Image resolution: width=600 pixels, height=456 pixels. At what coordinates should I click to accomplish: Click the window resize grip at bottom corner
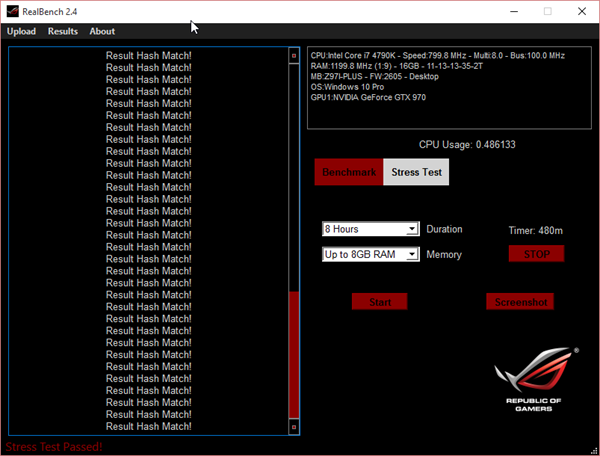click(x=594, y=451)
